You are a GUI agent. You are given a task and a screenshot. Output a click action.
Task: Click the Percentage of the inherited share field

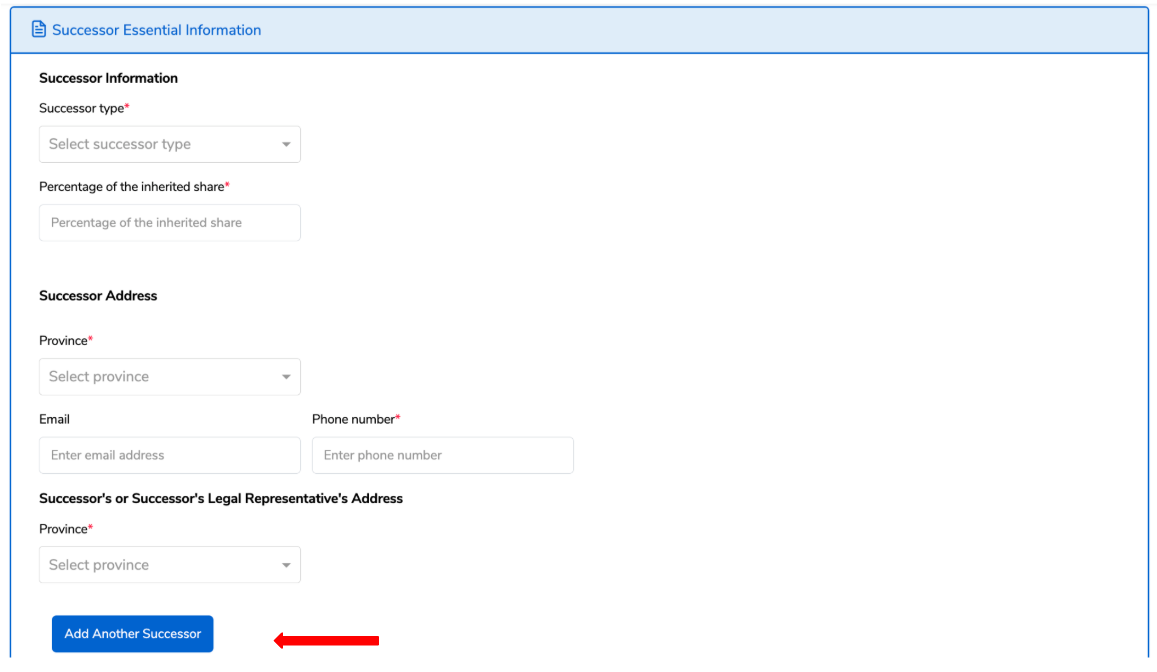point(170,223)
